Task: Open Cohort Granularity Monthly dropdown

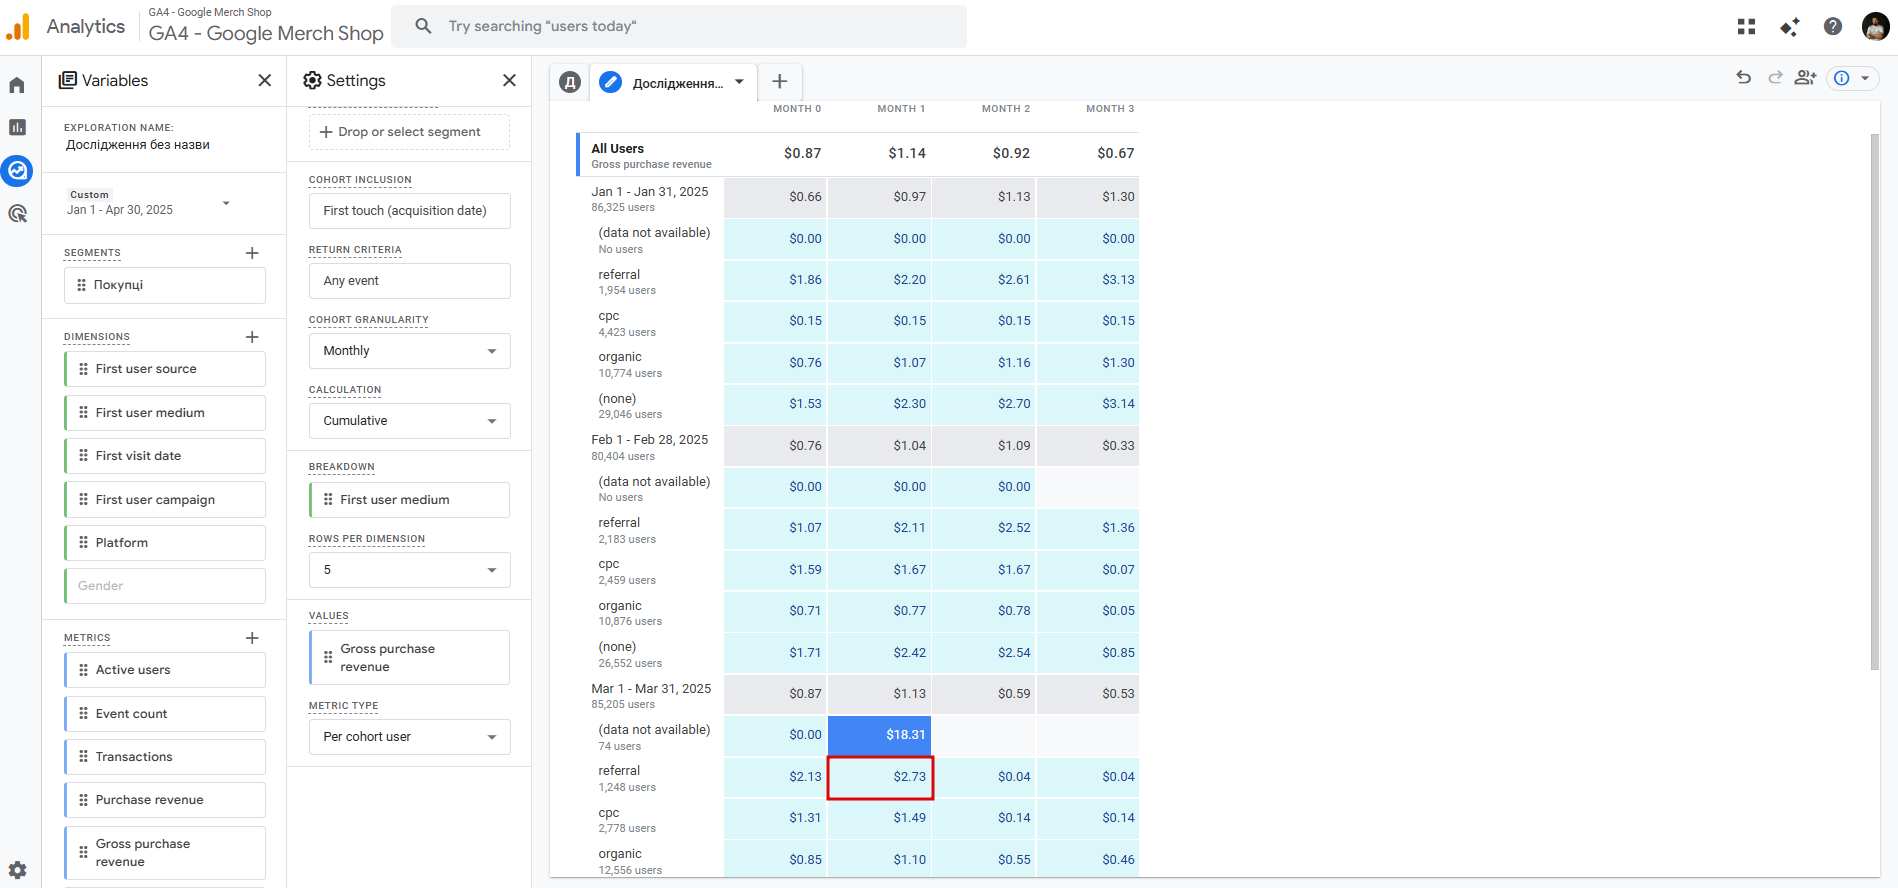Action: (x=410, y=351)
